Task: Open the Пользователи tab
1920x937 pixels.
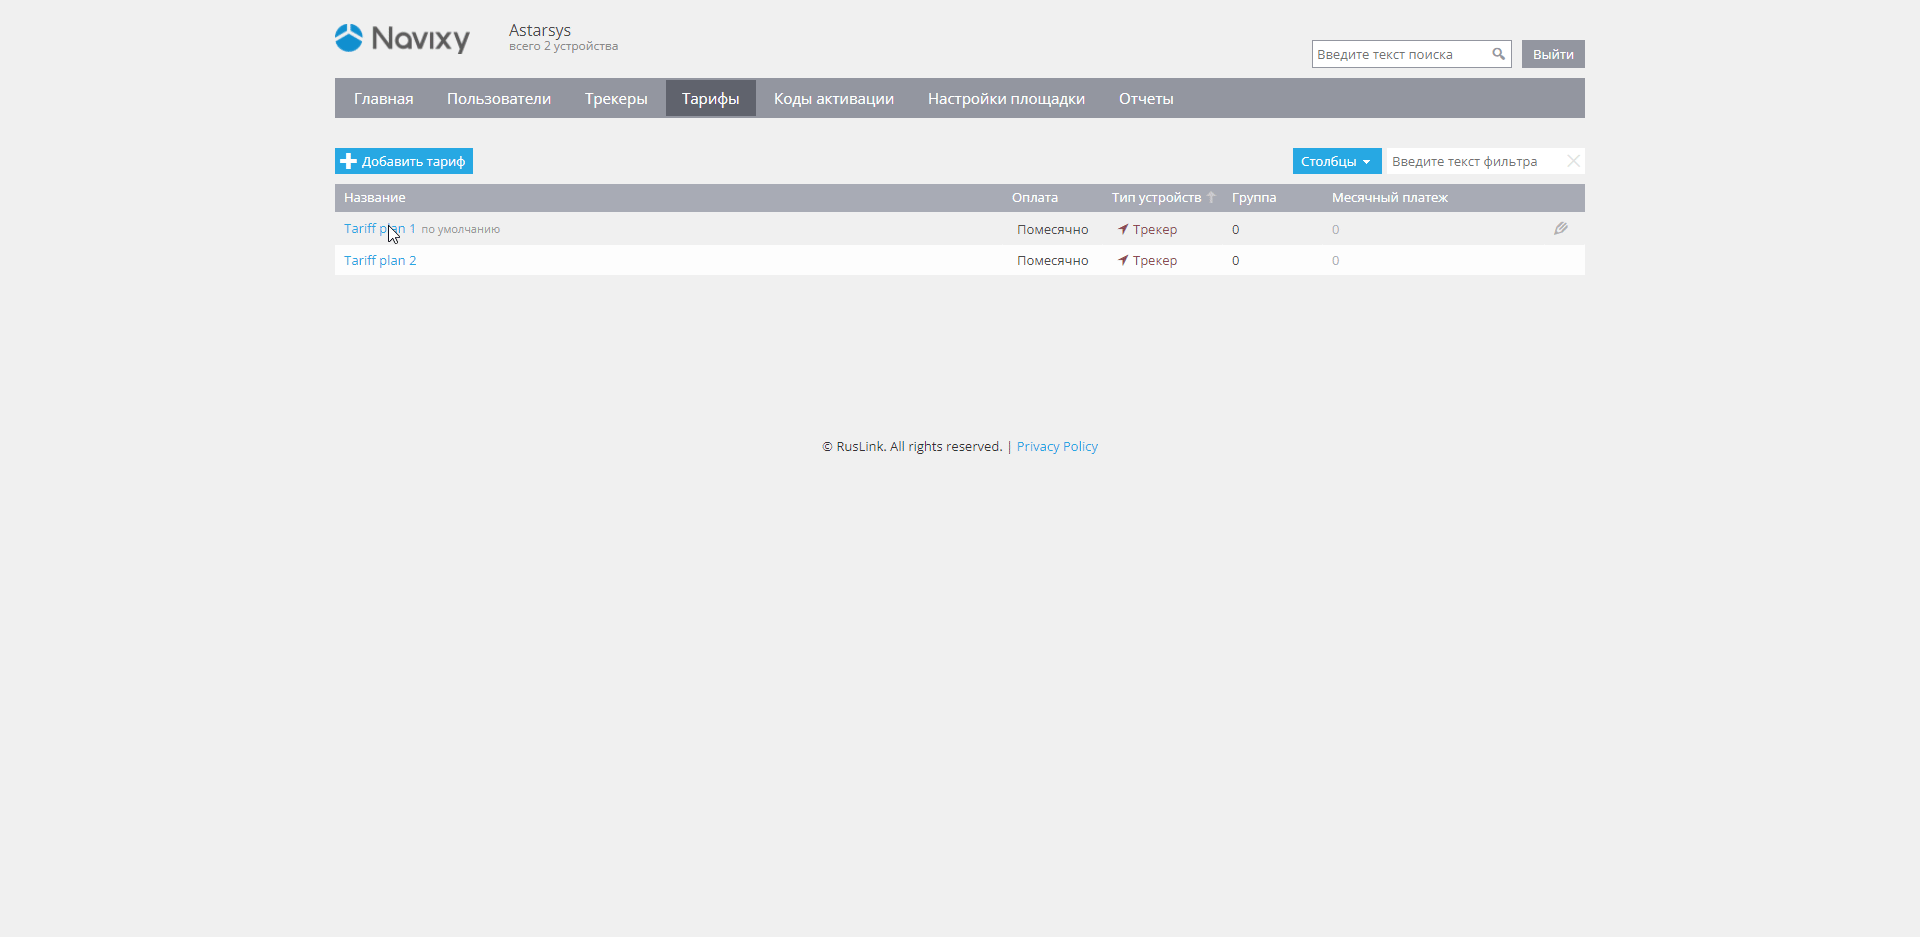Action: click(499, 98)
